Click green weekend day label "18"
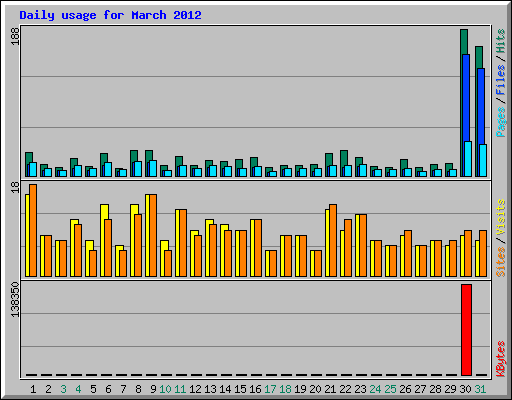This screenshot has height=400, width=512. point(285,389)
